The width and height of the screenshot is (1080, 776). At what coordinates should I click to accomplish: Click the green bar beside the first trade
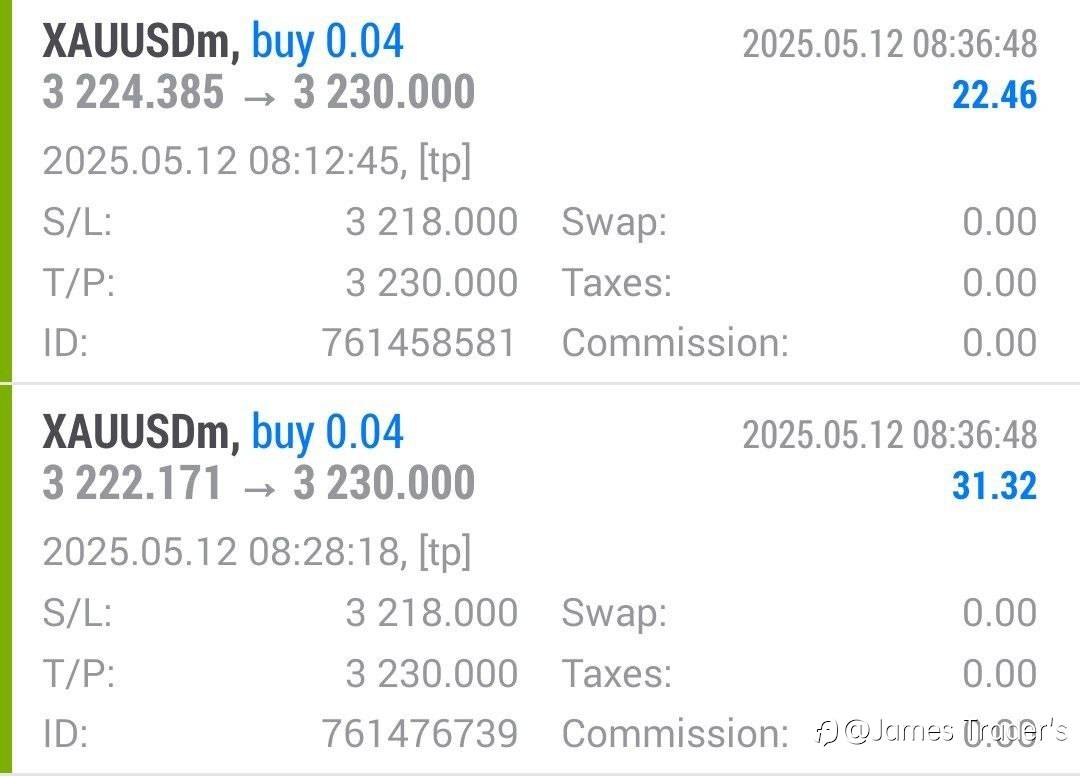coord(6,190)
